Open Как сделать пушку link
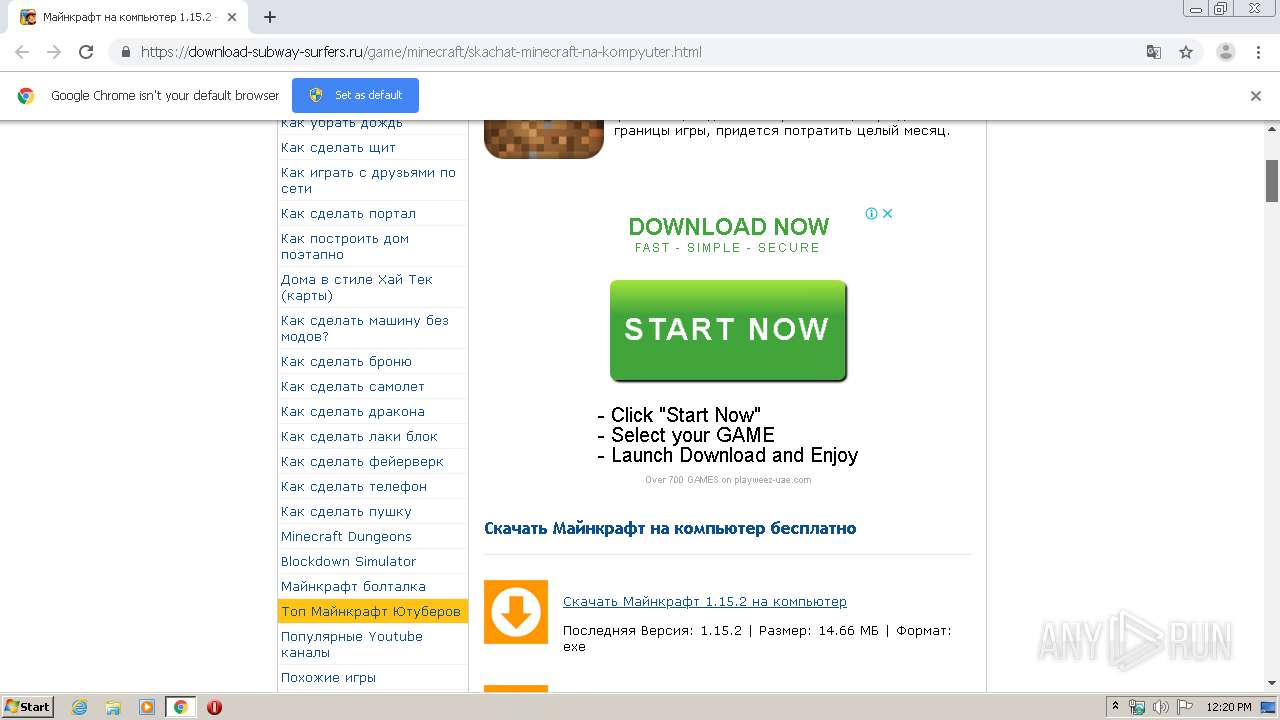 point(346,511)
